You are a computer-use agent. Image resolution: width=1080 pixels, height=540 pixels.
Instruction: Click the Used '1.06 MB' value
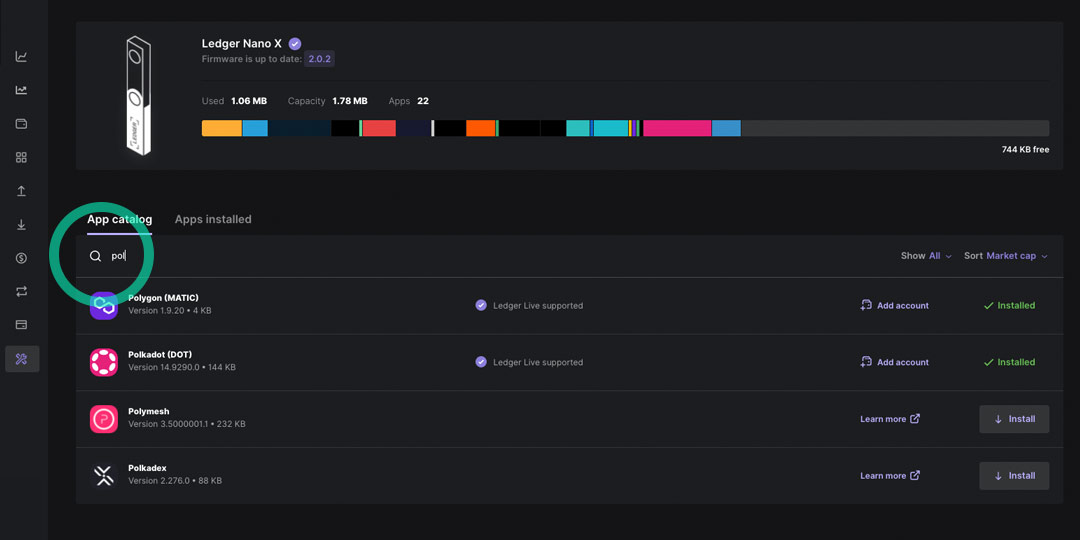tap(249, 101)
